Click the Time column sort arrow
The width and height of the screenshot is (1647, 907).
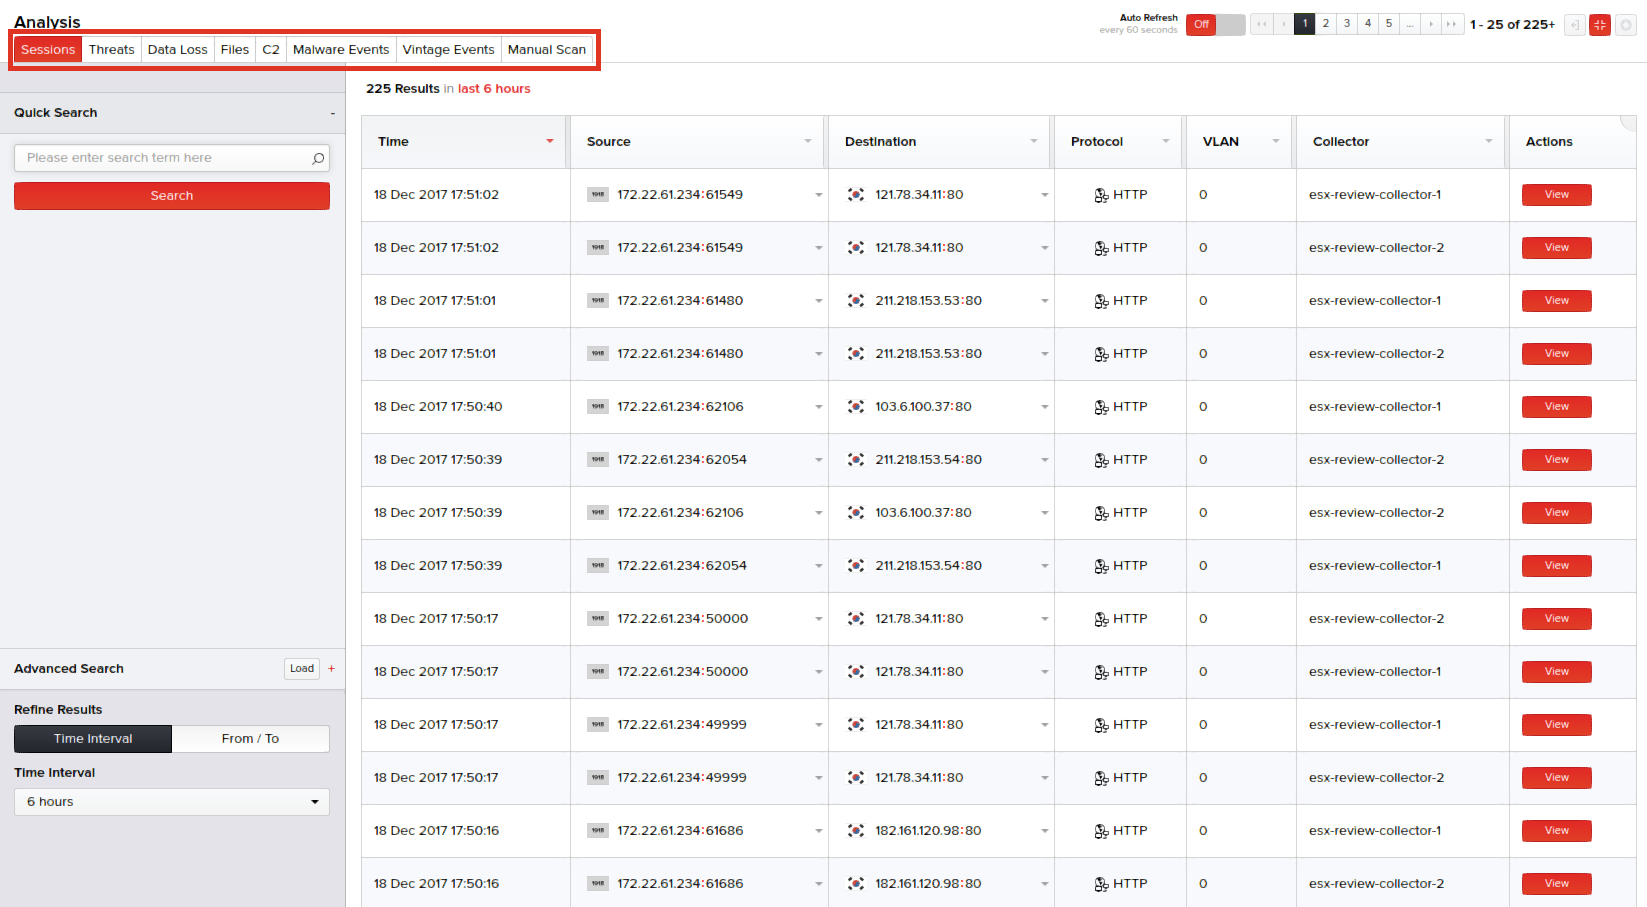pos(549,142)
